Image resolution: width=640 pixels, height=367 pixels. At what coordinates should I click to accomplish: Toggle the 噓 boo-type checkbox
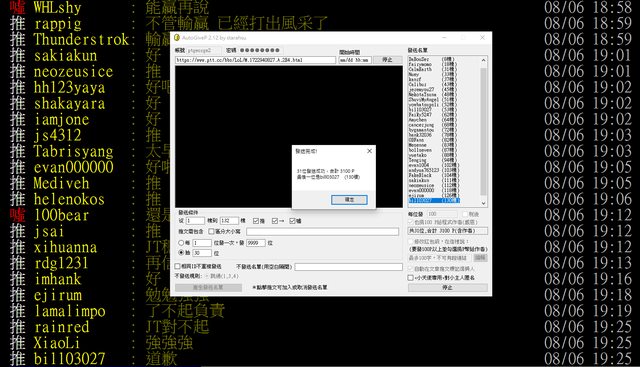coord(292,221)
